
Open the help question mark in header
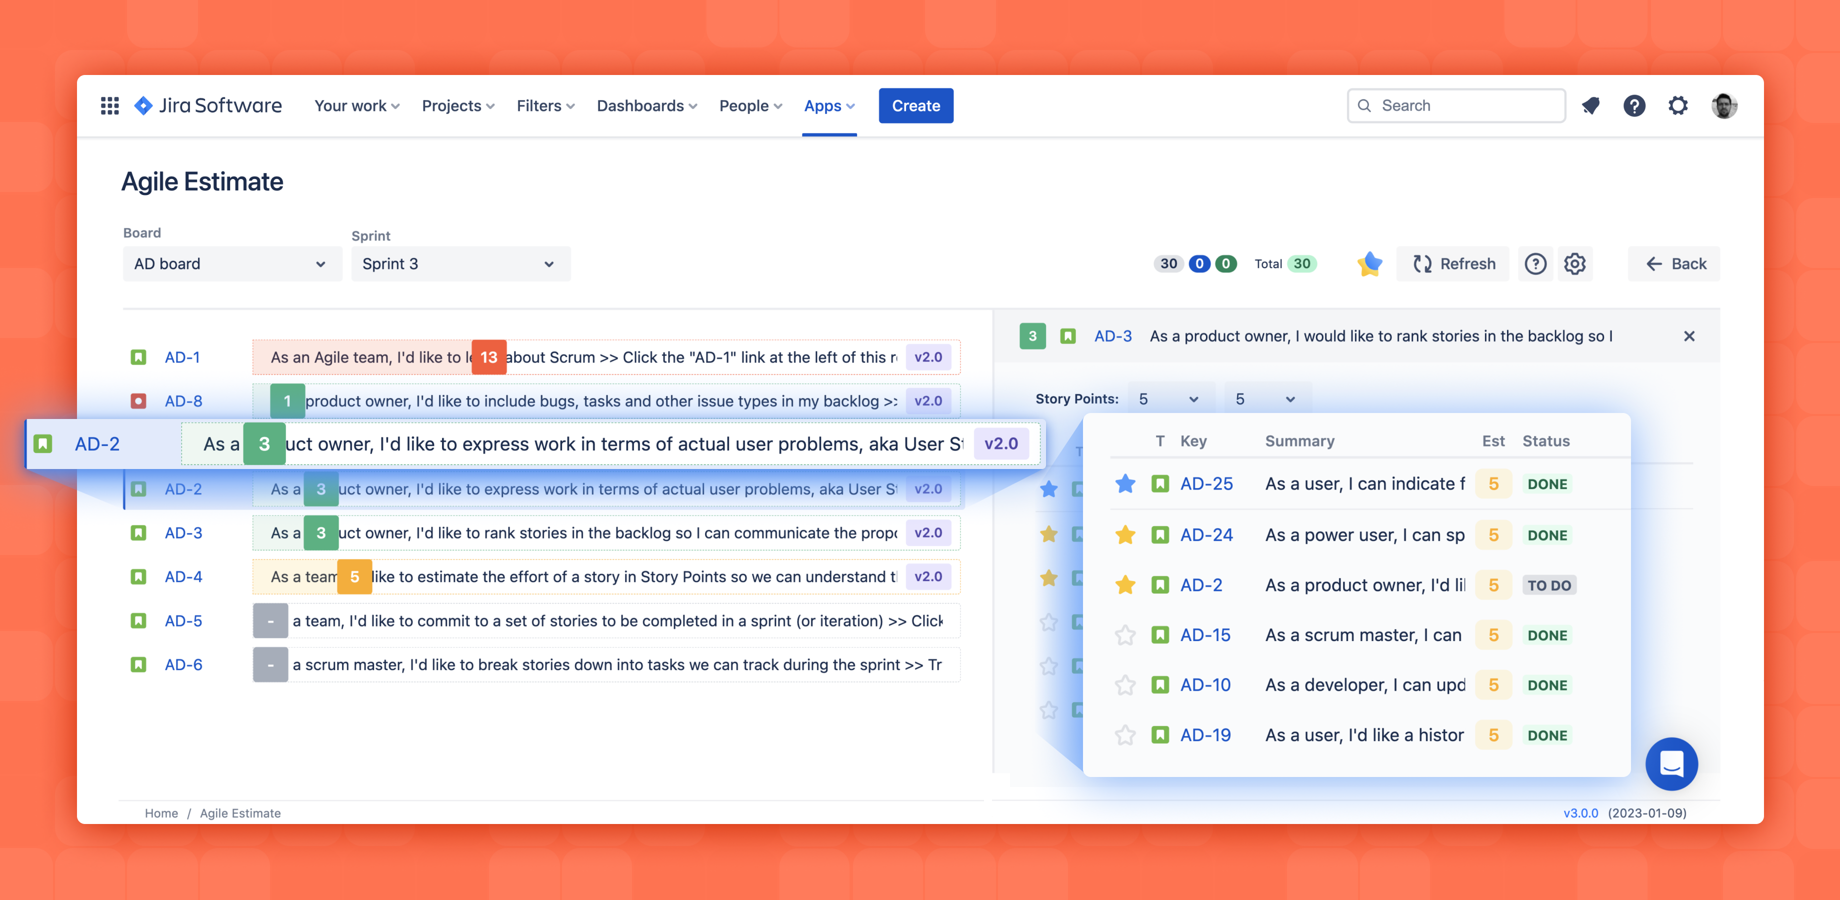[x=1634, y=105]
